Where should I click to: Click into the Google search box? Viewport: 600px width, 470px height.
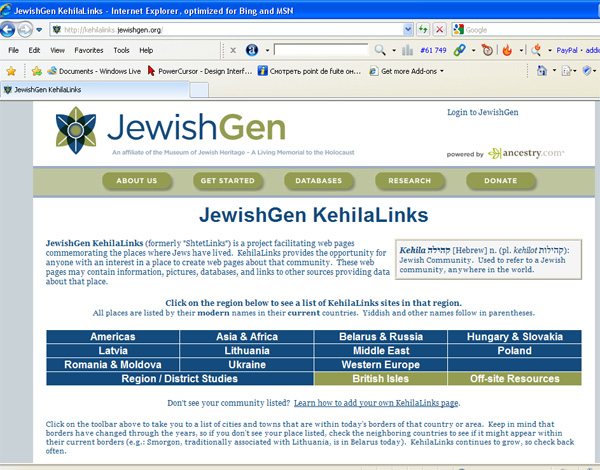532,29
